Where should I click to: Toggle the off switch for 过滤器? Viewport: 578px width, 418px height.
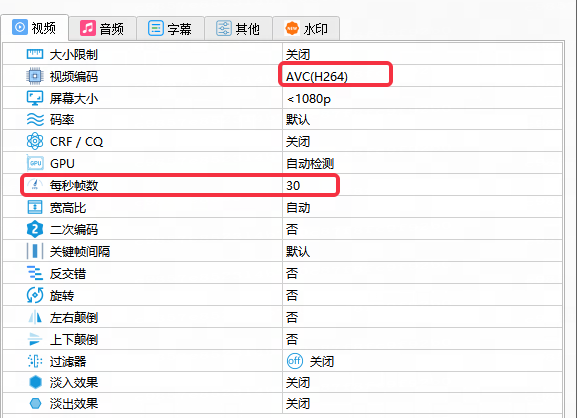click(295, 361)
